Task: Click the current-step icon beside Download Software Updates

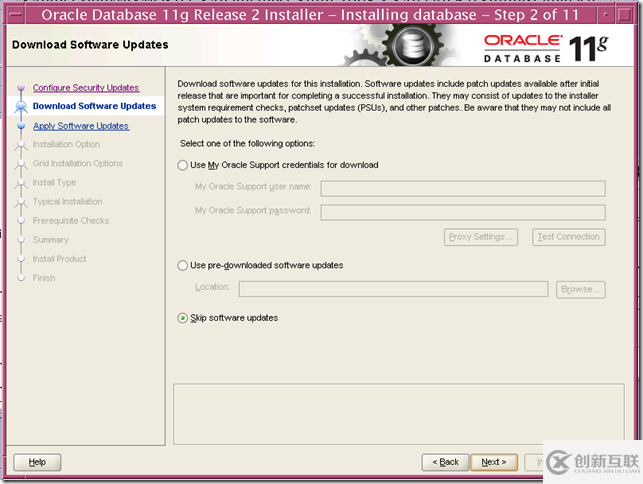Action: pos(21,107)
